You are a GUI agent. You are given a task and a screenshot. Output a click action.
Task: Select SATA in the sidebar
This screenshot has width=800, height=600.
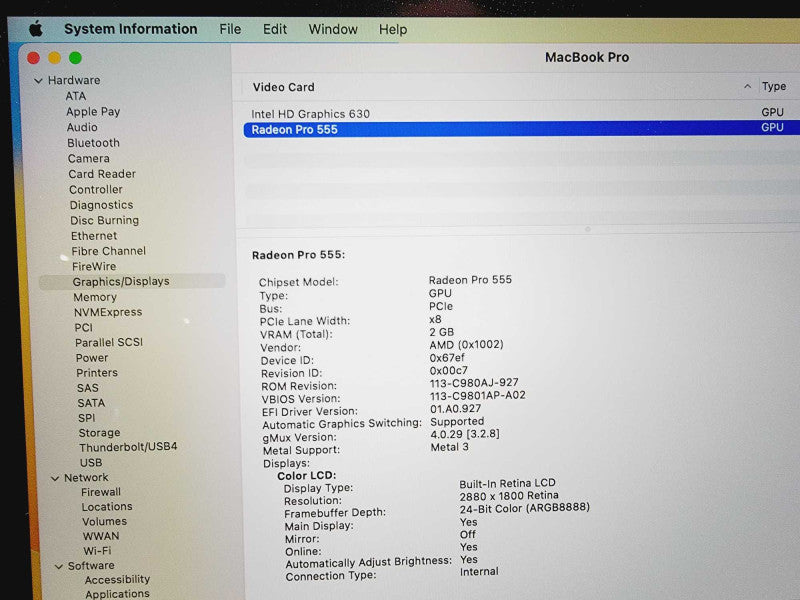(91, 403)
